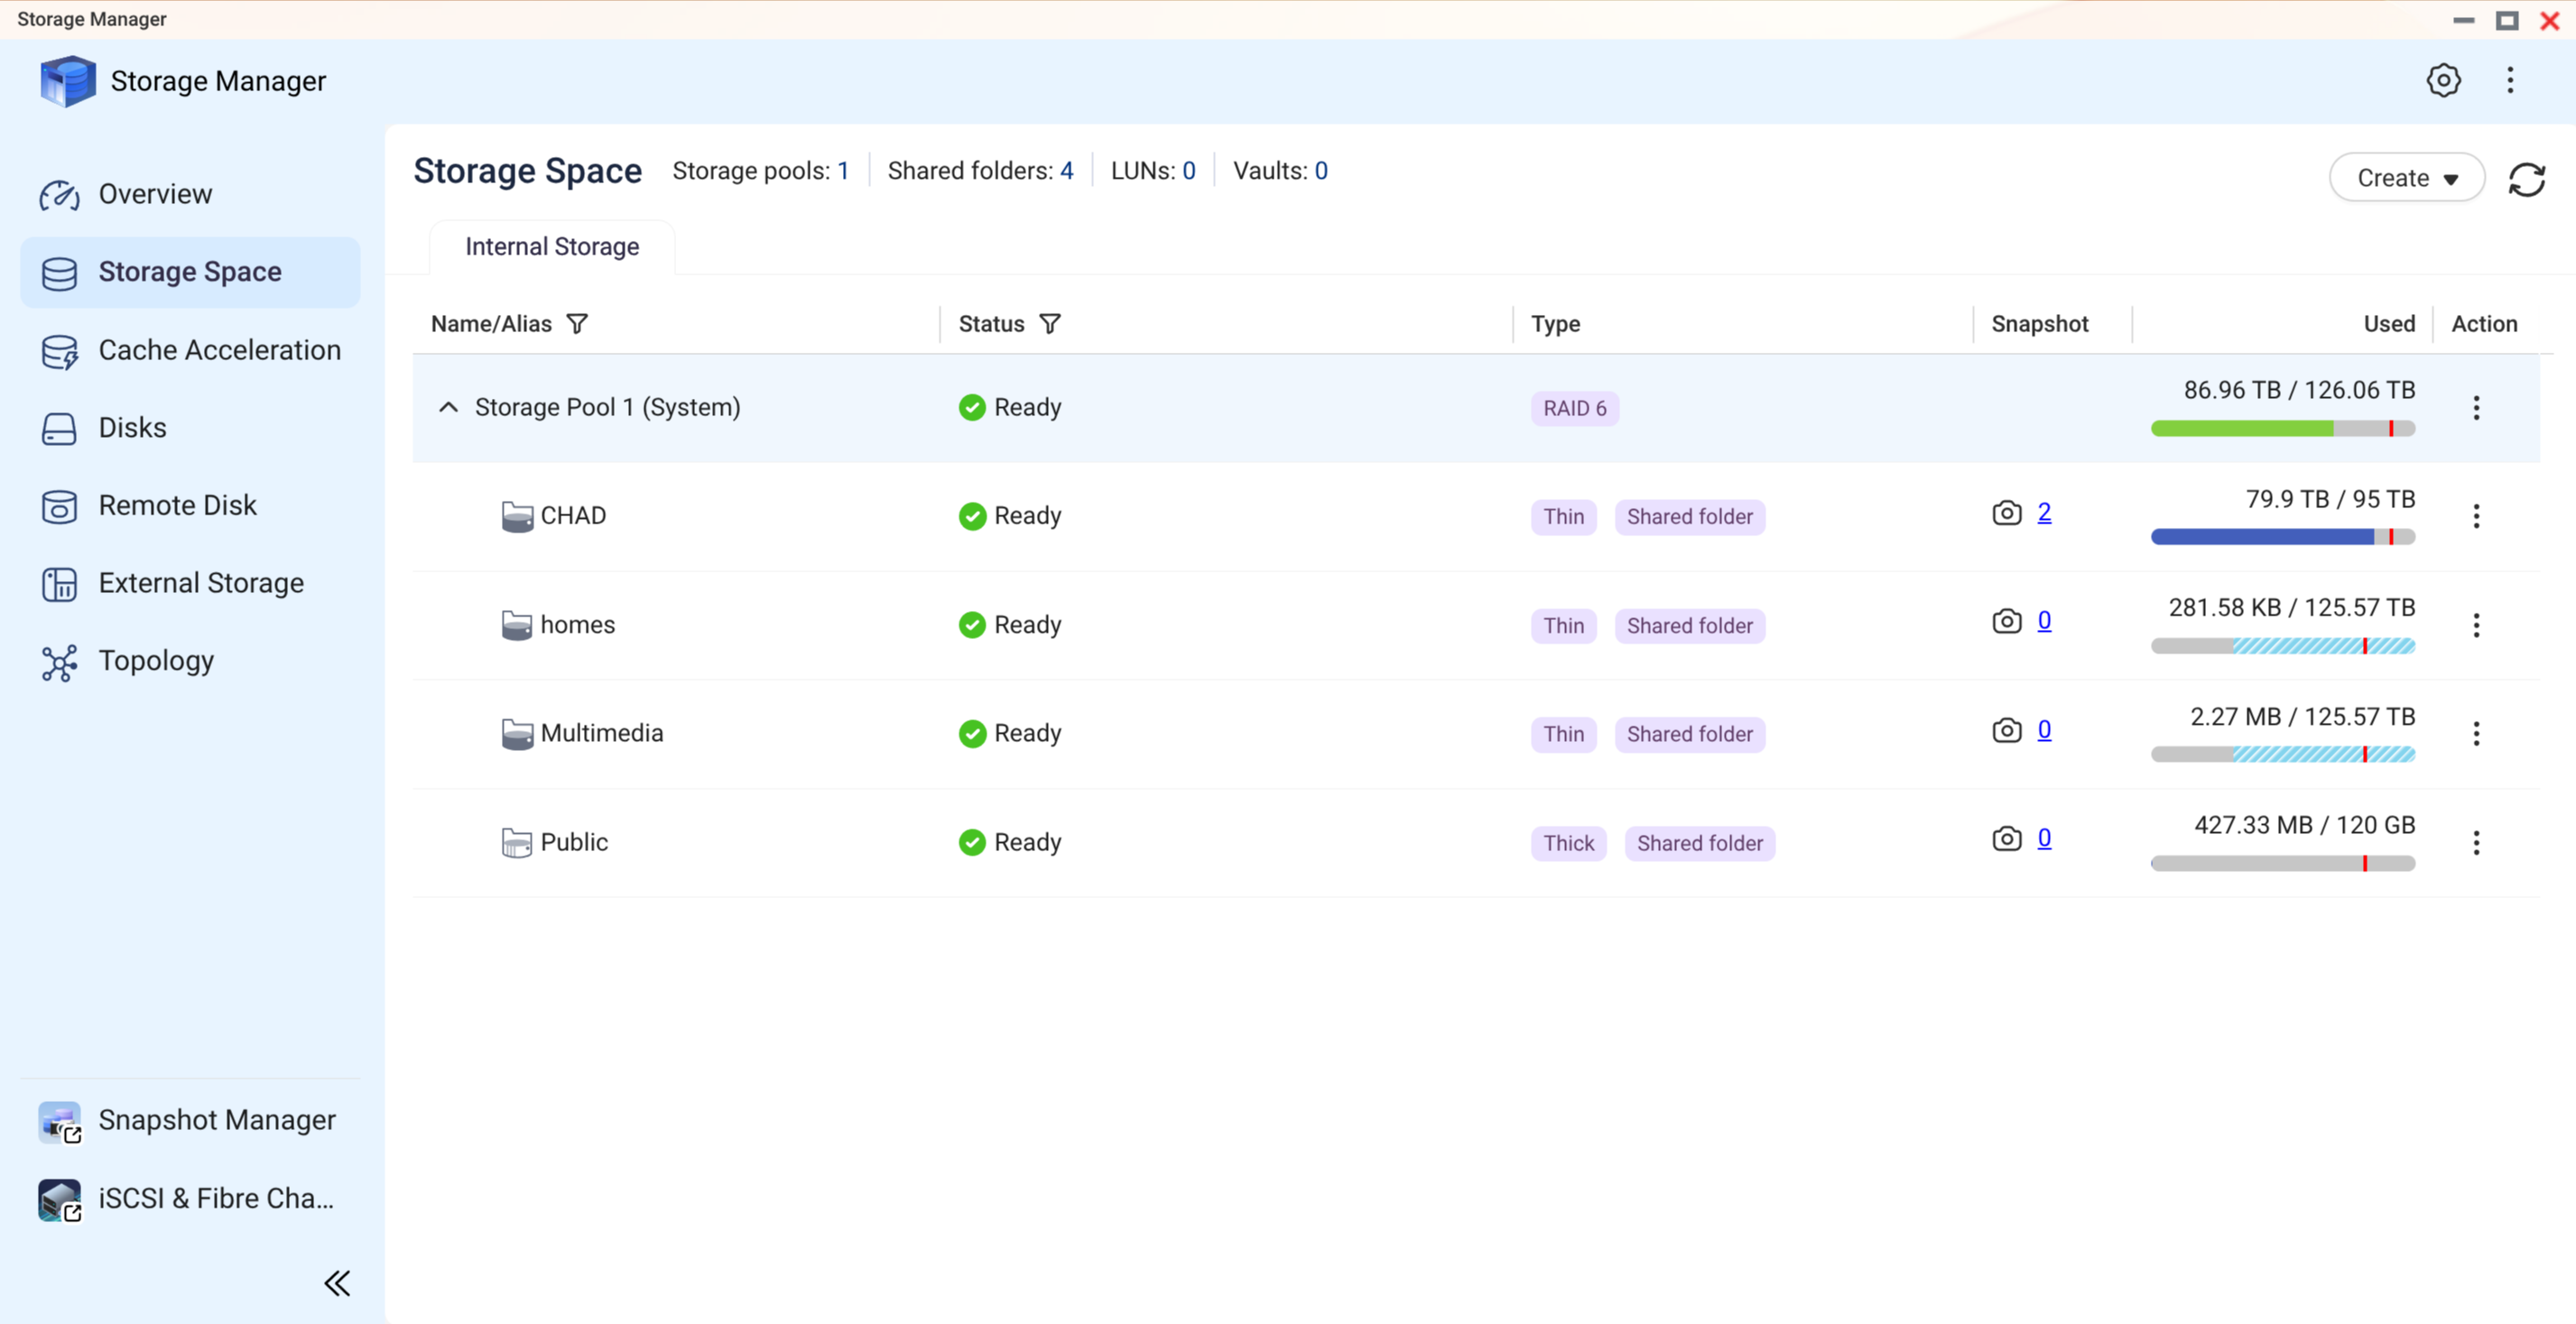Collapse Storage Pool 1 (System) row
Viewport: 2576px width, 1324px height.
point(448,407)
